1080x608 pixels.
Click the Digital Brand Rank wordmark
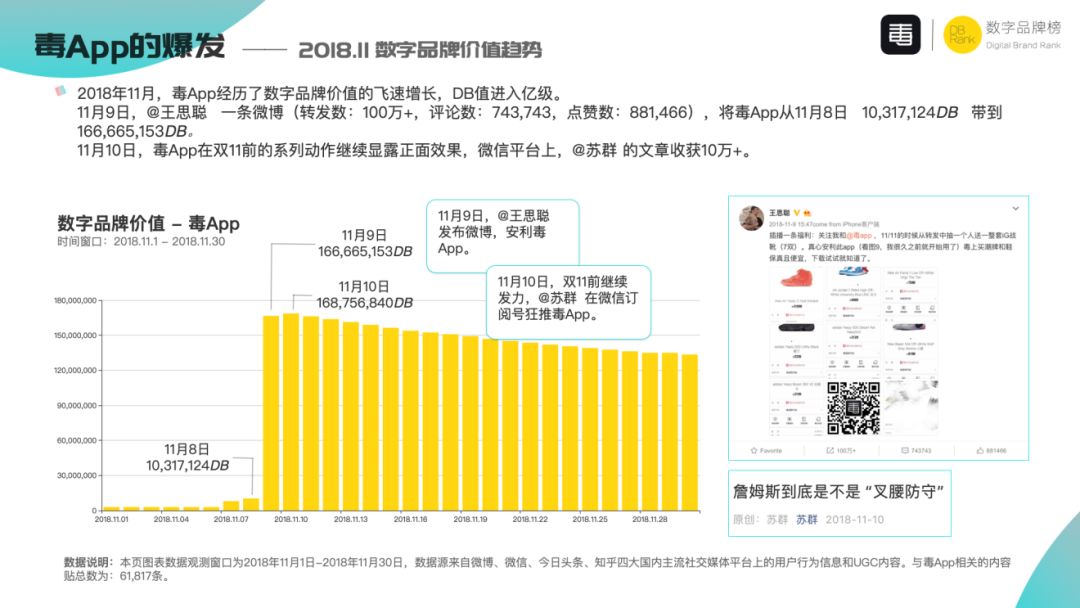point(1023,45)
